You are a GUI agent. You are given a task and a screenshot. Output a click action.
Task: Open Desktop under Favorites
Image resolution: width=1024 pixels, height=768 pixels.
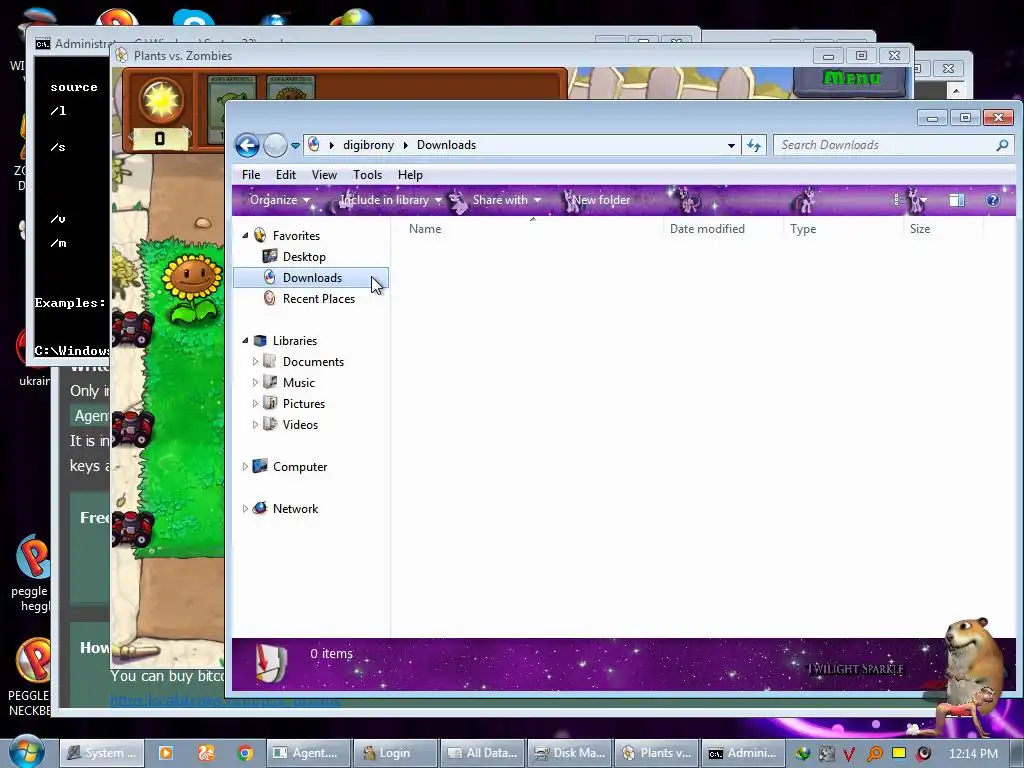[304, 257]
